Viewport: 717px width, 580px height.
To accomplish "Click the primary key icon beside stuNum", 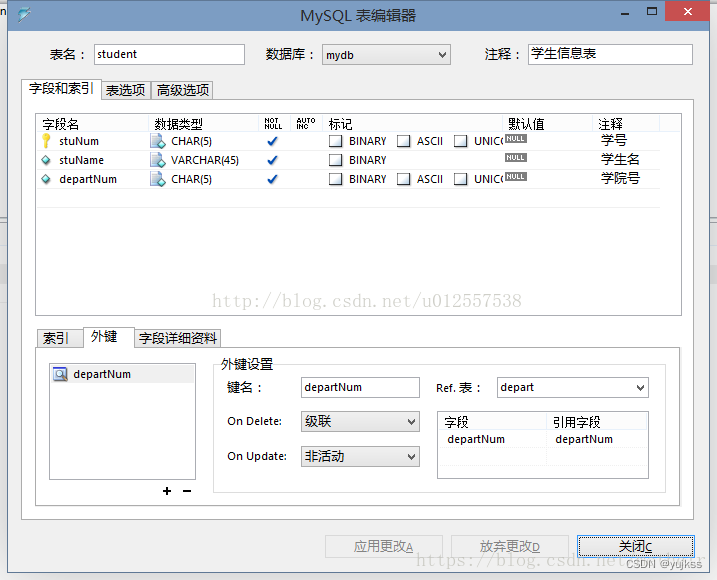I will 46,141.
